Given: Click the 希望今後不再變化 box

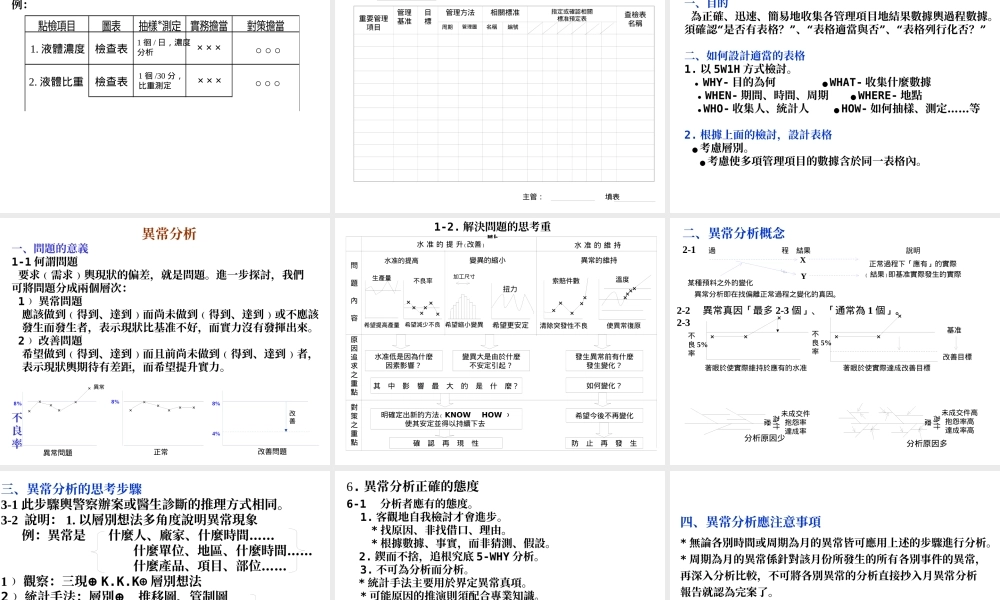Looking at the screenshot, I should click(604, 416).
